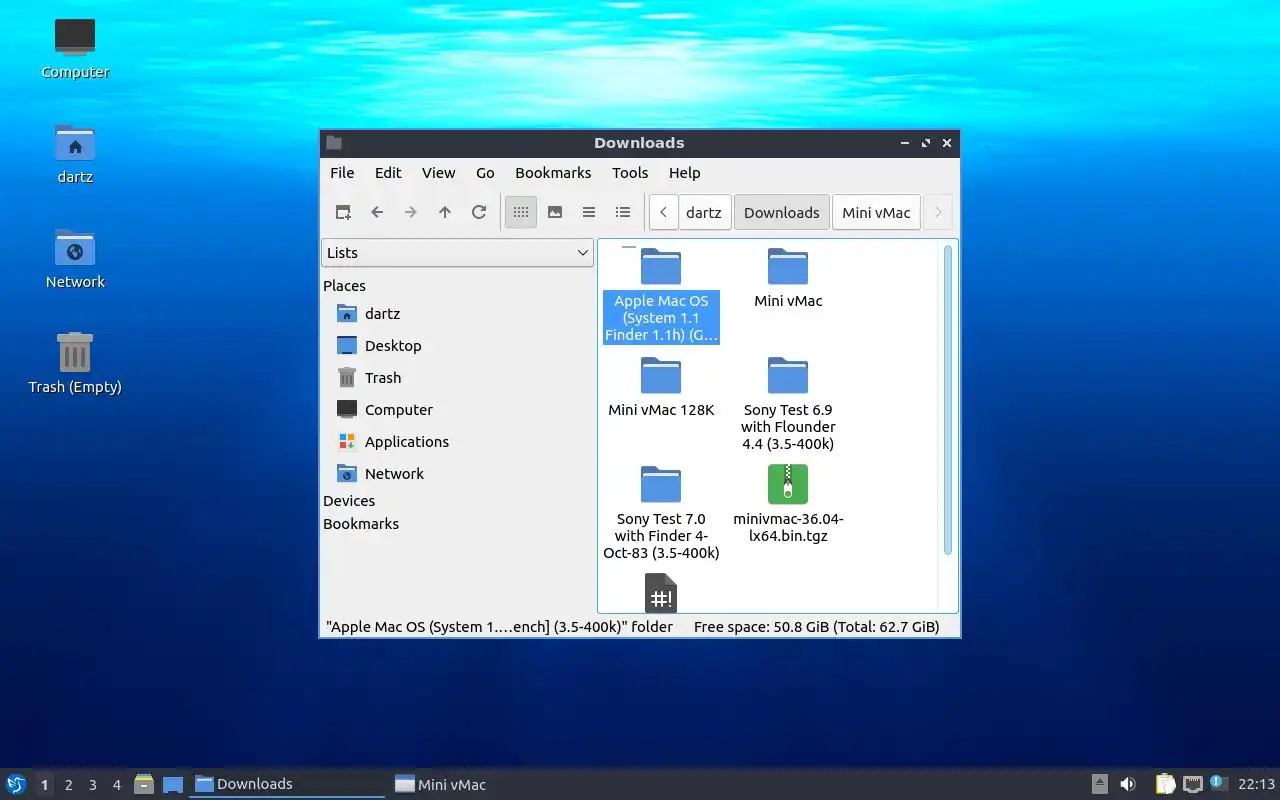Open the Lists side pane dropdown
1280x800 pixels.
(458, 253)
